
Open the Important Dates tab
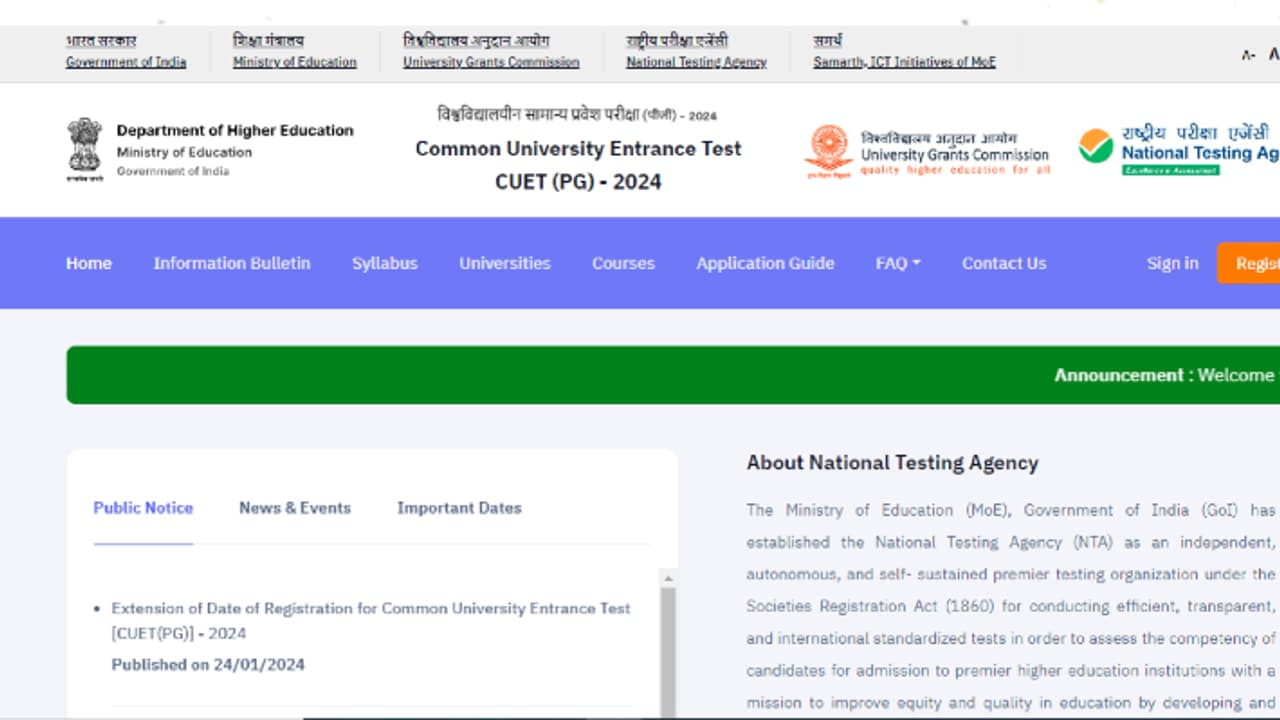(459, 508)
